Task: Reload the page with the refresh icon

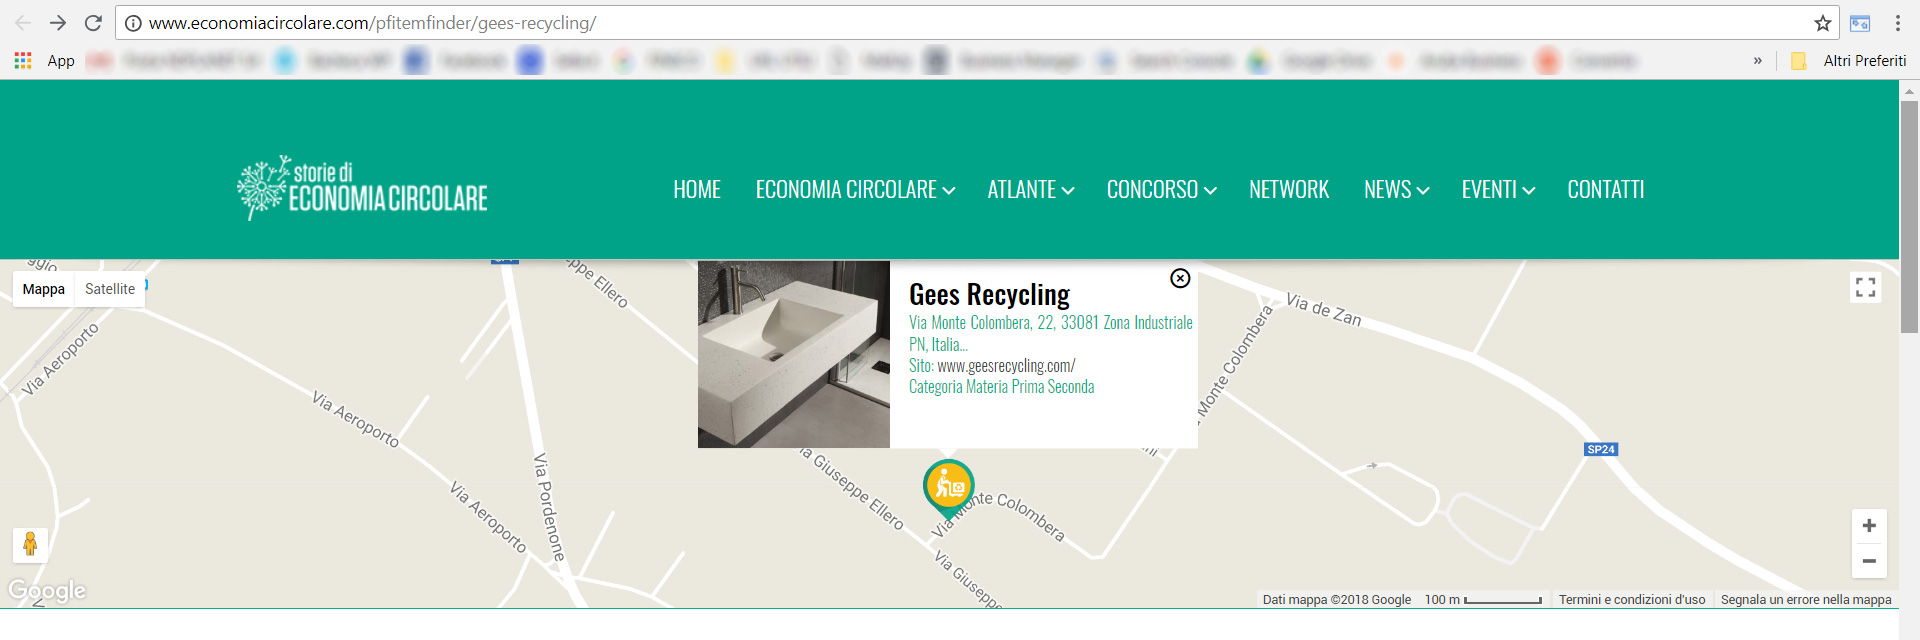Action: pos(93,23)
